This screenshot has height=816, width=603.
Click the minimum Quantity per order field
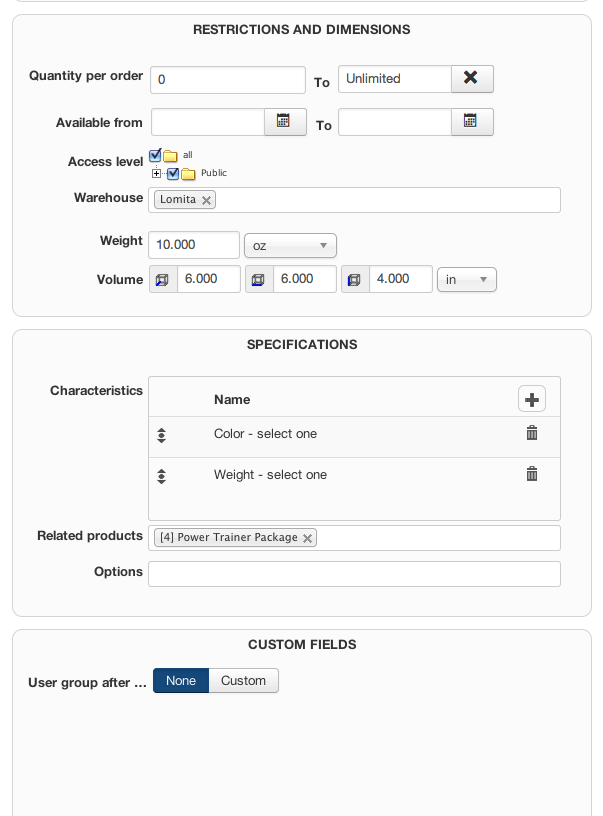pos(227,80)
